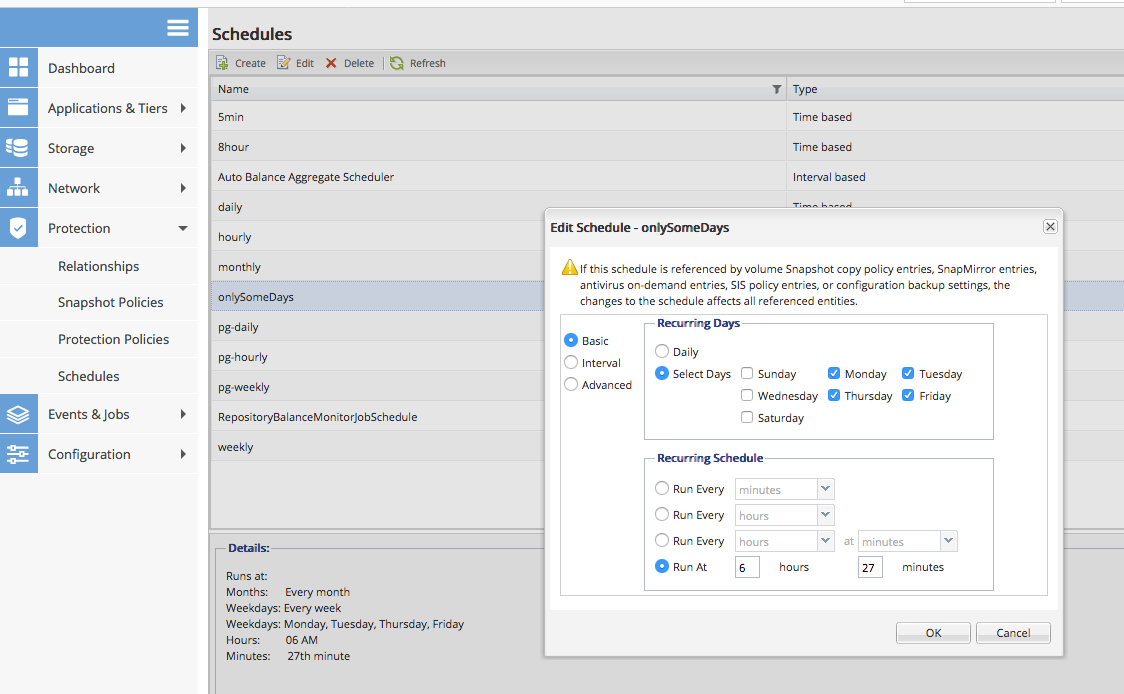
Task: Click the Configuration sliders icon
Action: tap(18, 454)
